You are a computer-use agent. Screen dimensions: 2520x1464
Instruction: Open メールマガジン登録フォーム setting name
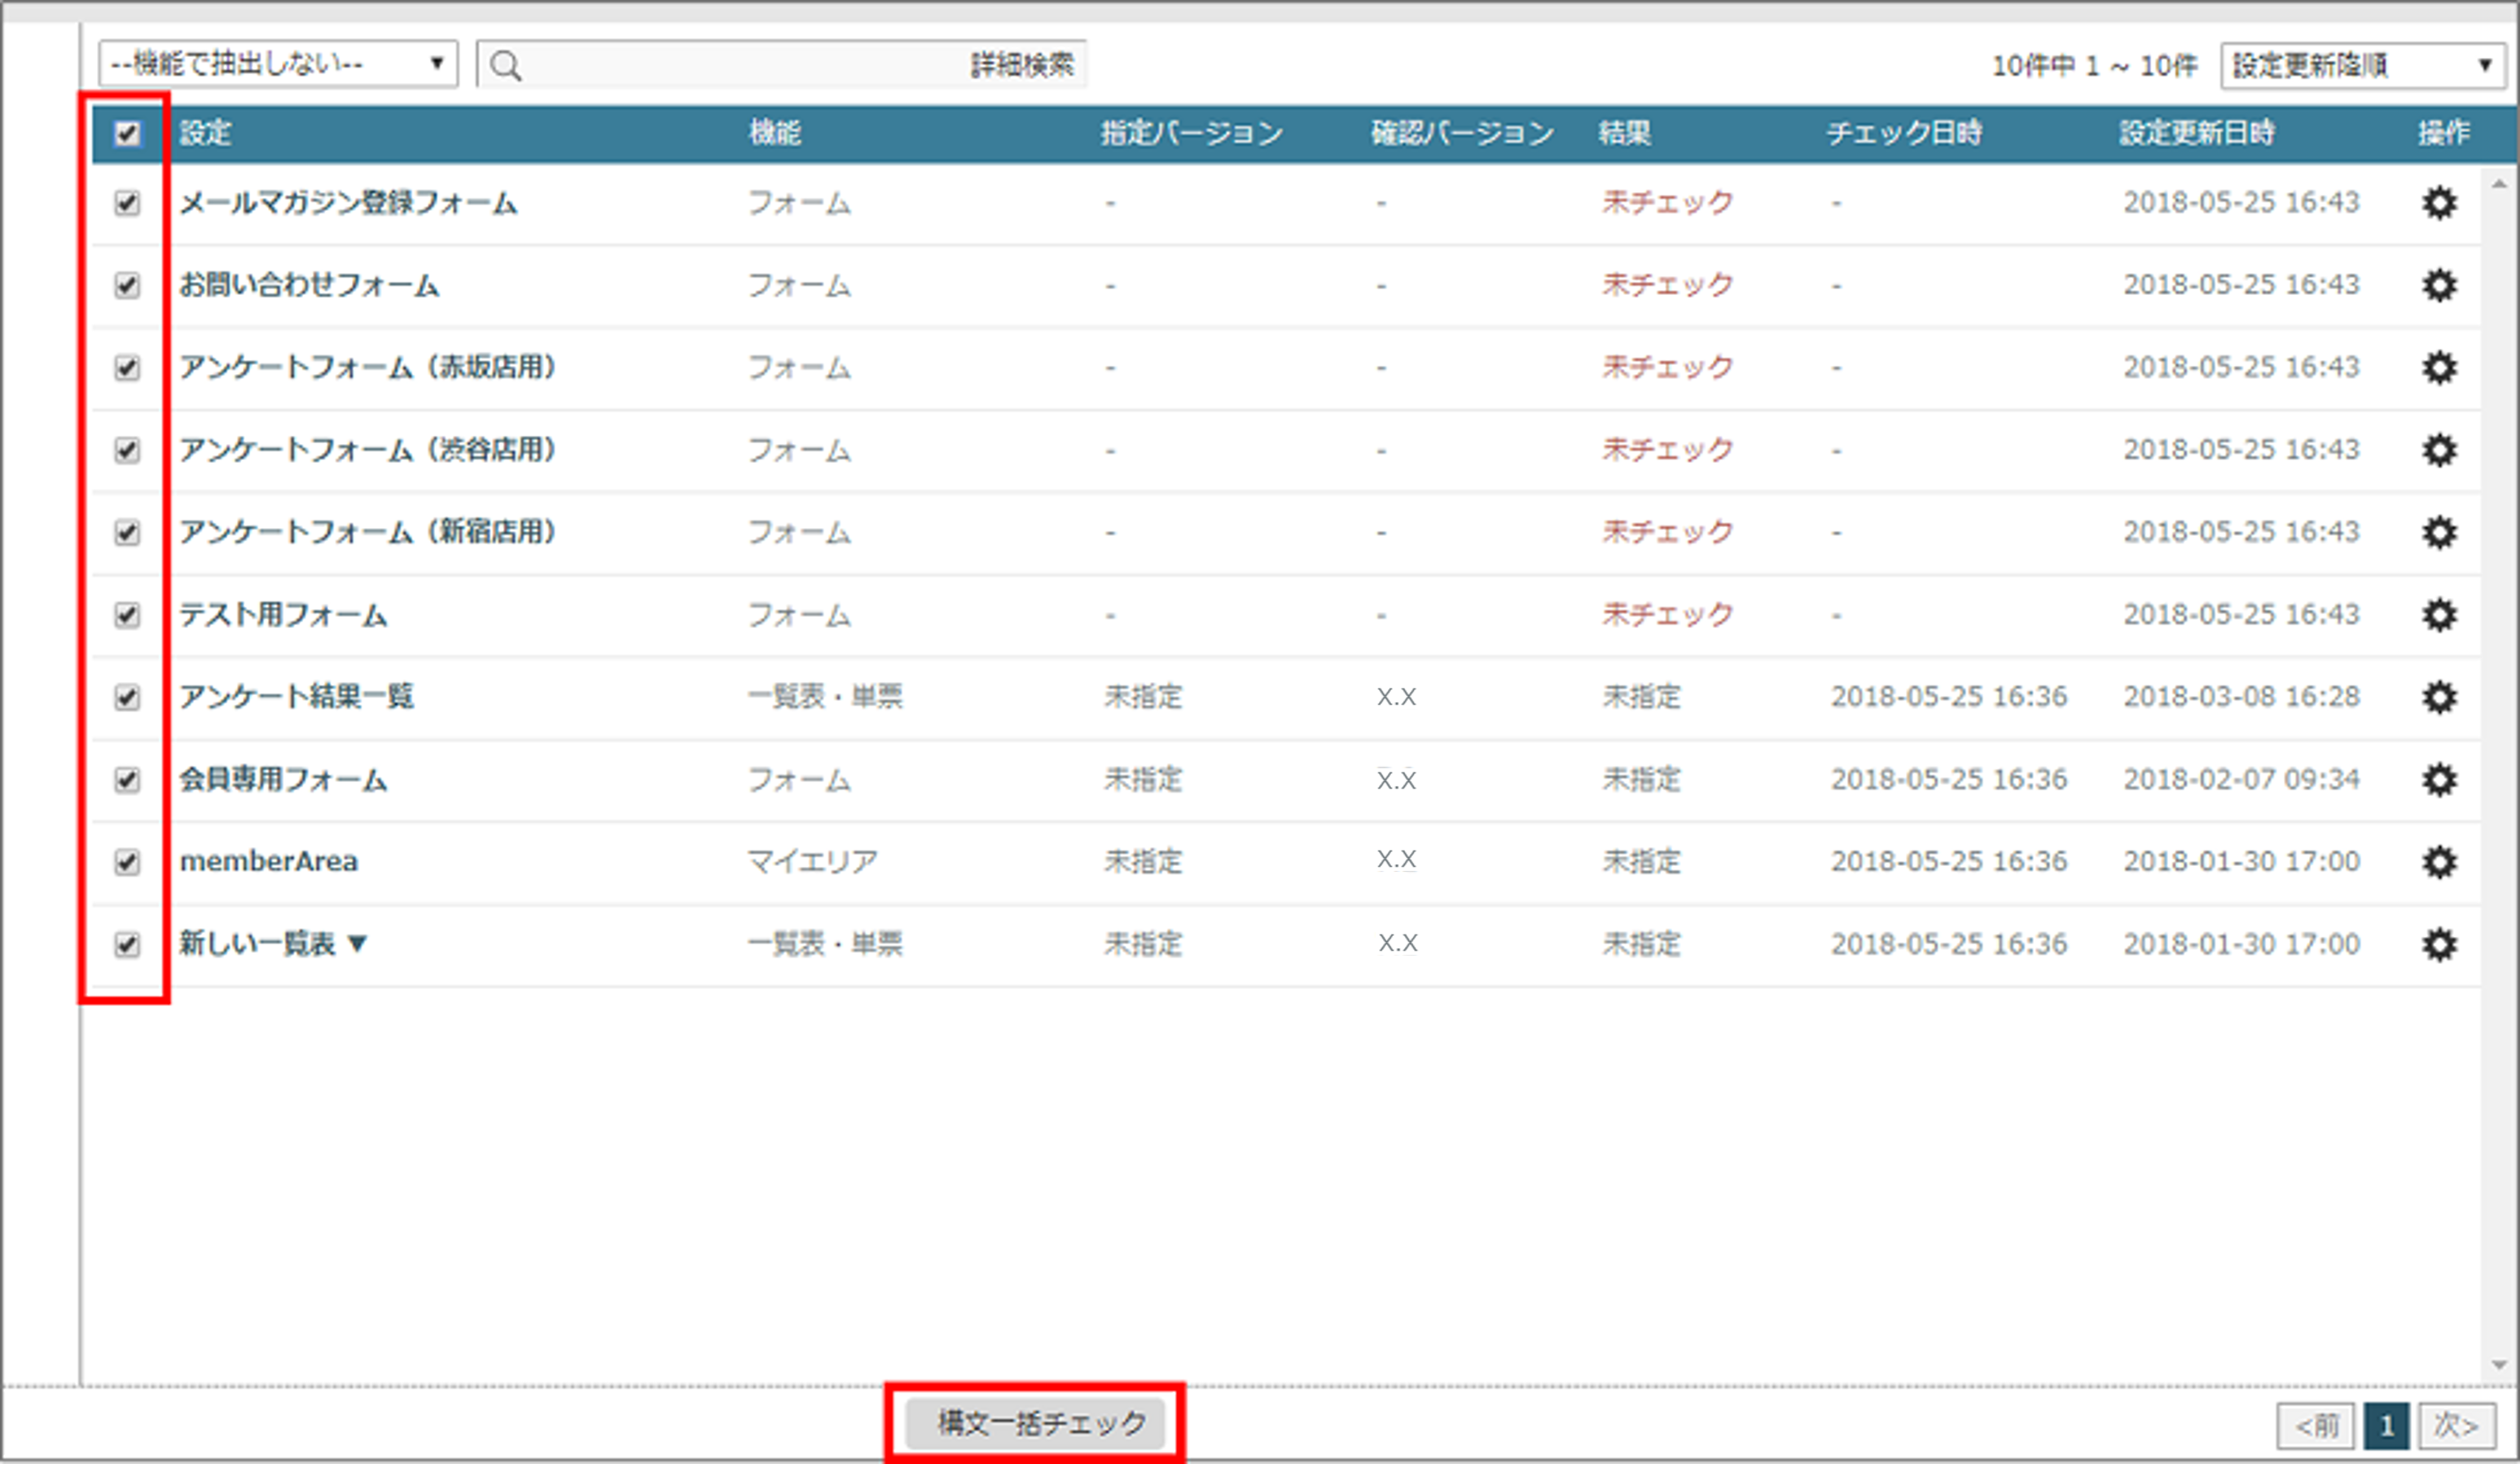click(348, 203)
